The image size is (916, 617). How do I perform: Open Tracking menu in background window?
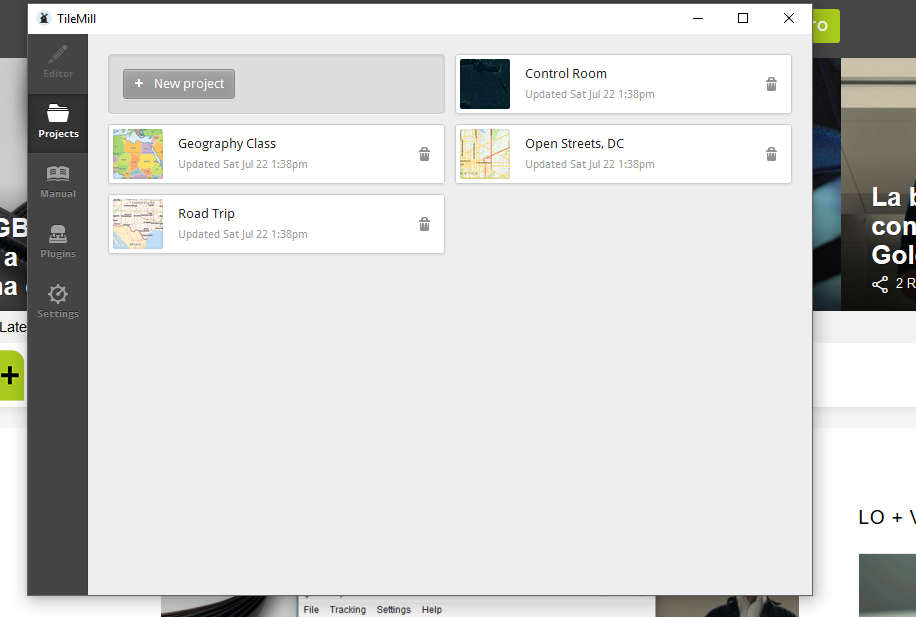[348, 610]
